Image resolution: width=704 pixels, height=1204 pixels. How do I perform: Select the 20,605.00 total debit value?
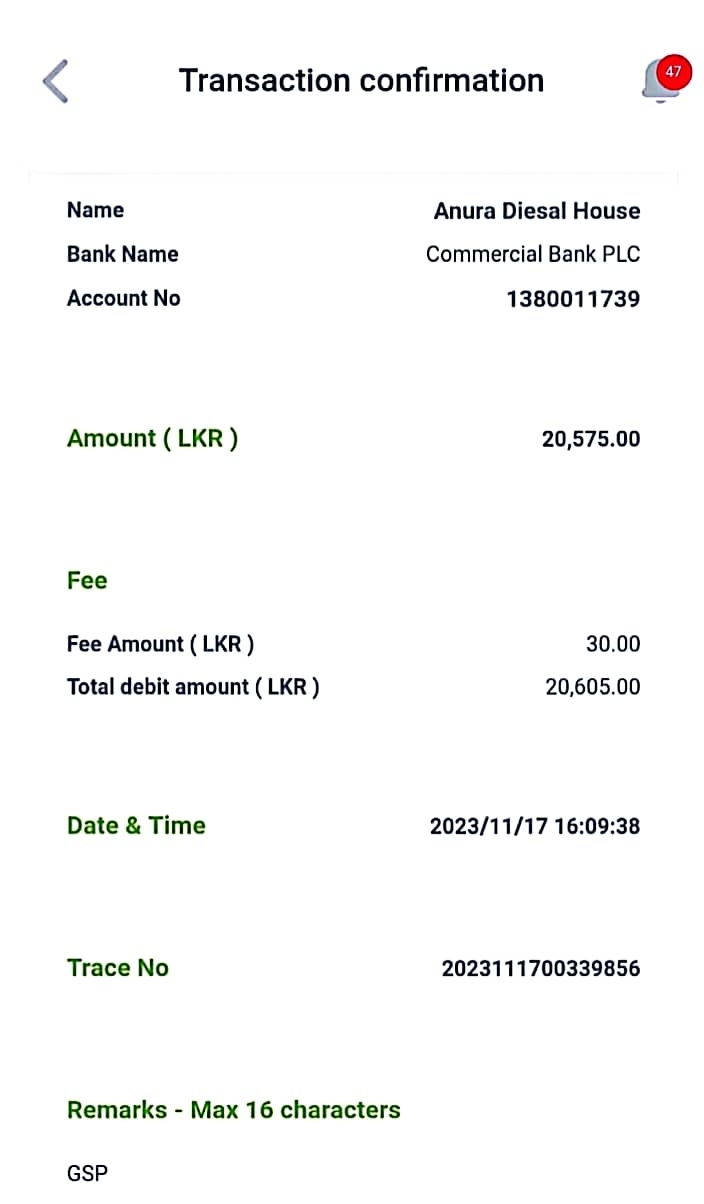(x=593, y=687)
